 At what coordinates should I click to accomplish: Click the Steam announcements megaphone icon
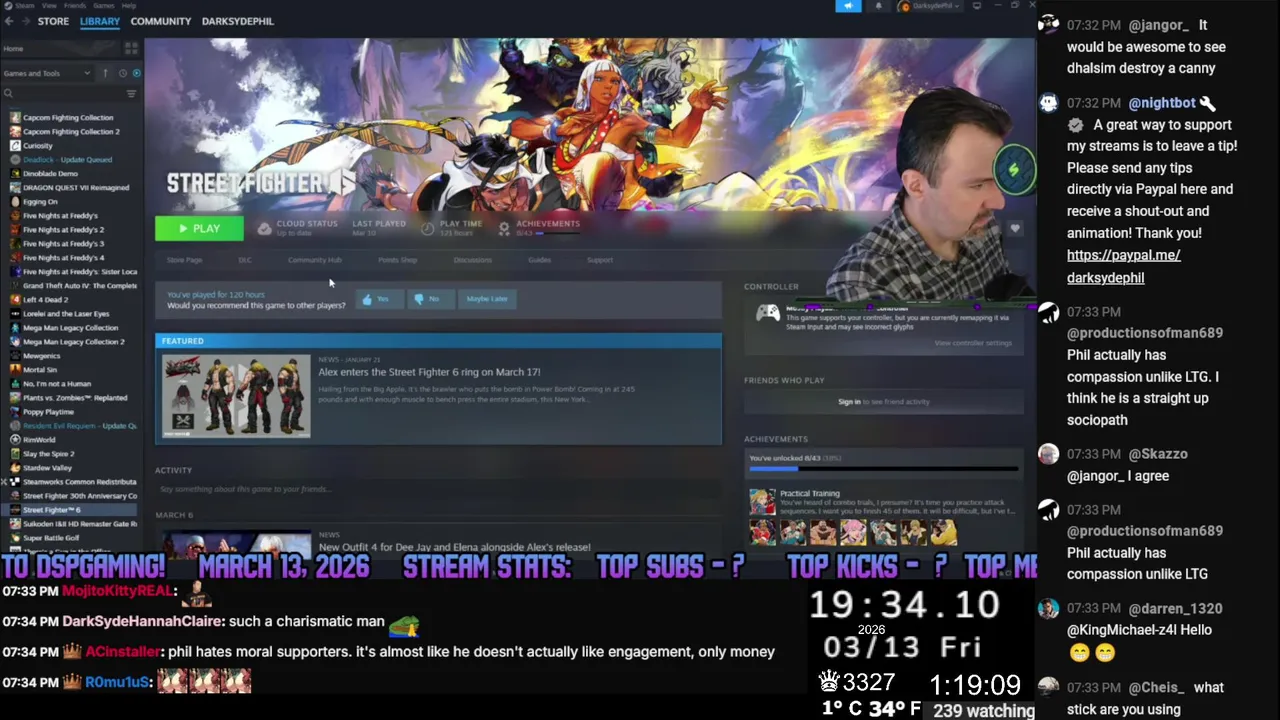pos(848,6)
